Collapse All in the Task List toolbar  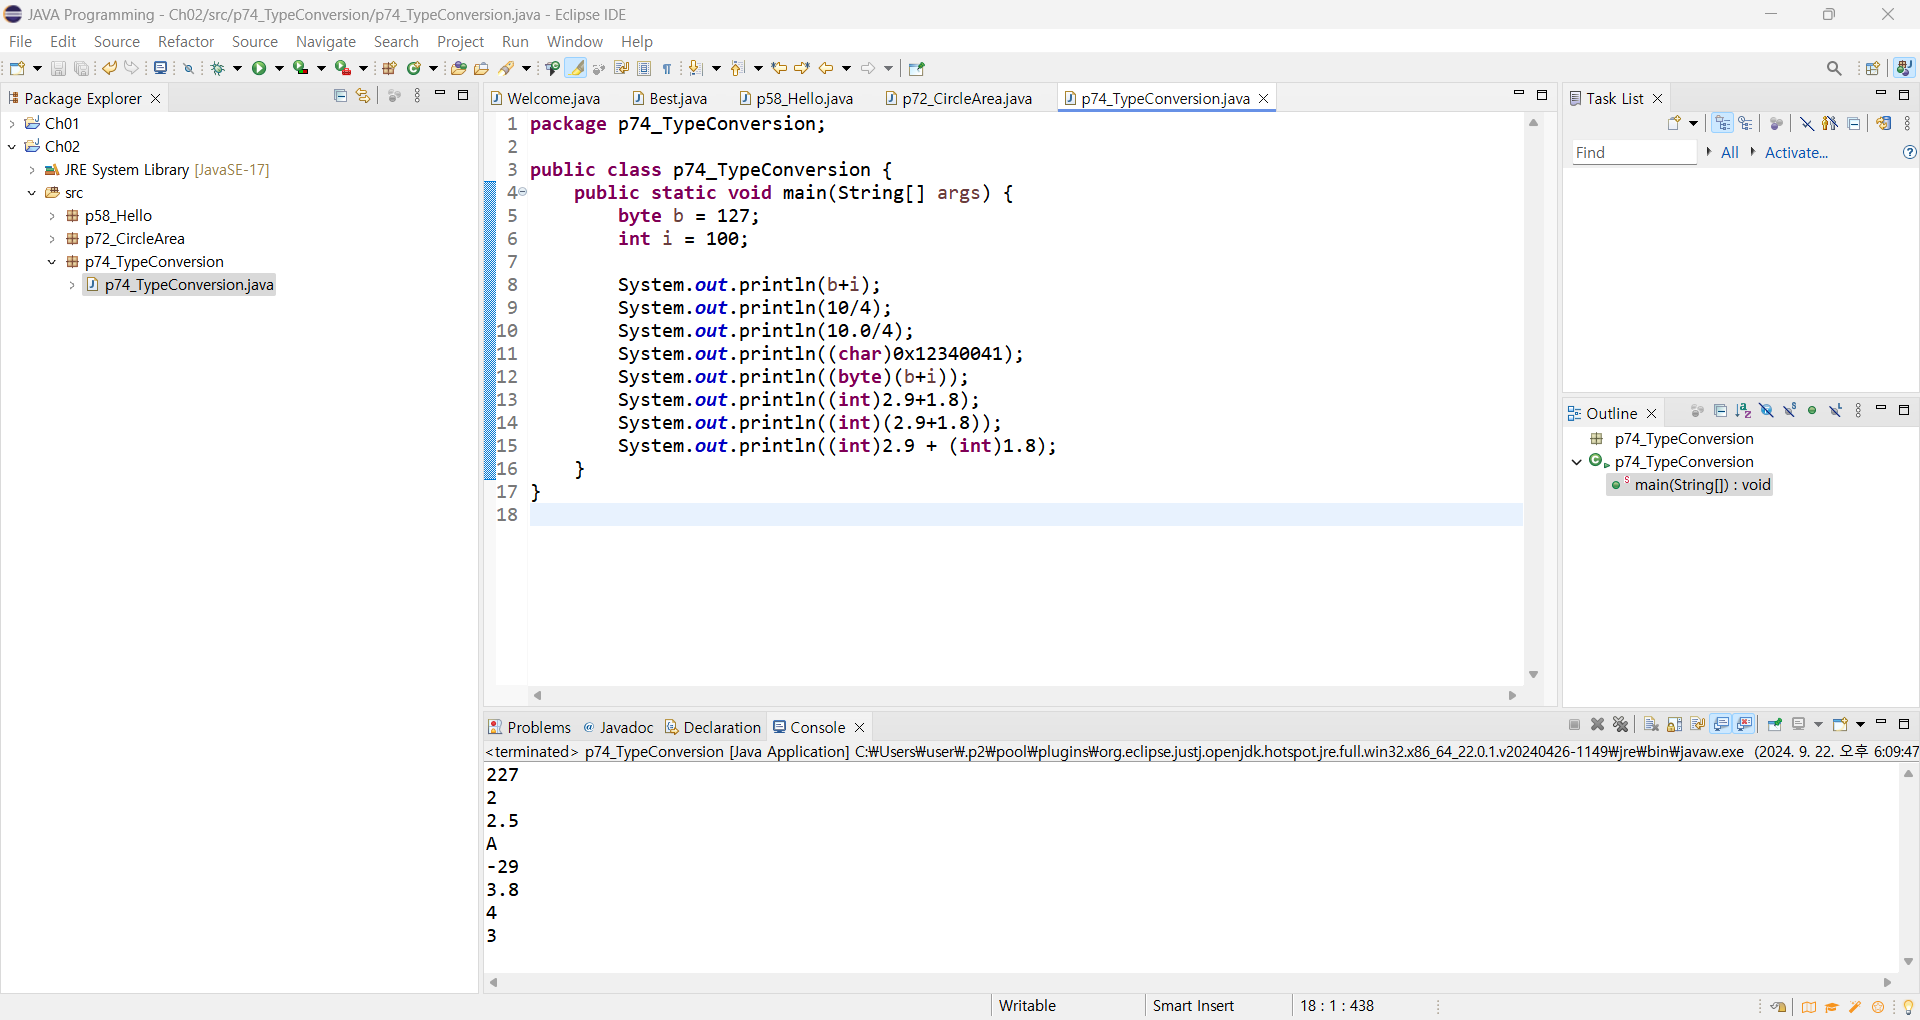[1854, 123]
